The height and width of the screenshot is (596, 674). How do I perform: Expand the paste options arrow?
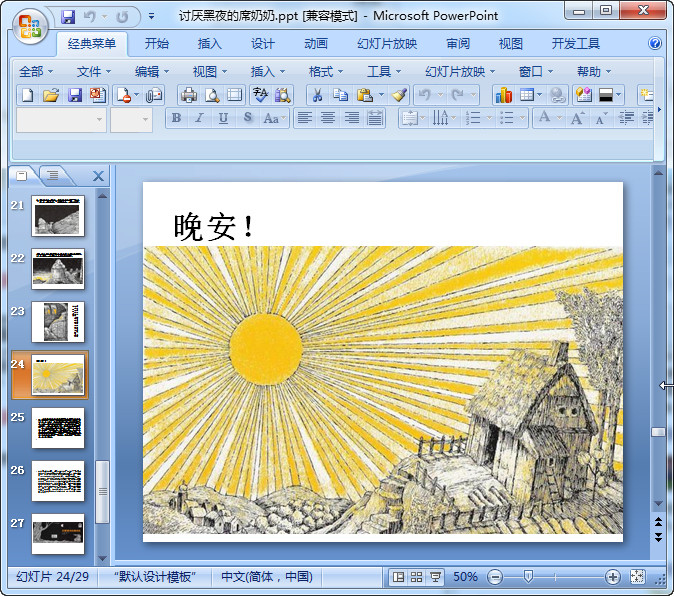point(381,95)
